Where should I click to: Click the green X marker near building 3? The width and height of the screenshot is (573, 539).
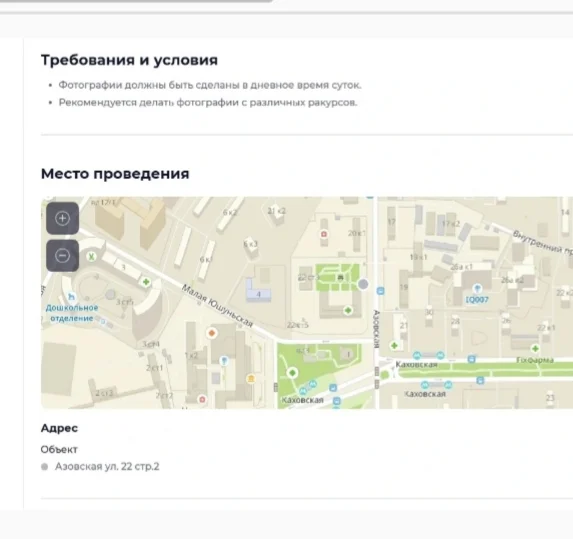(91, 257)
